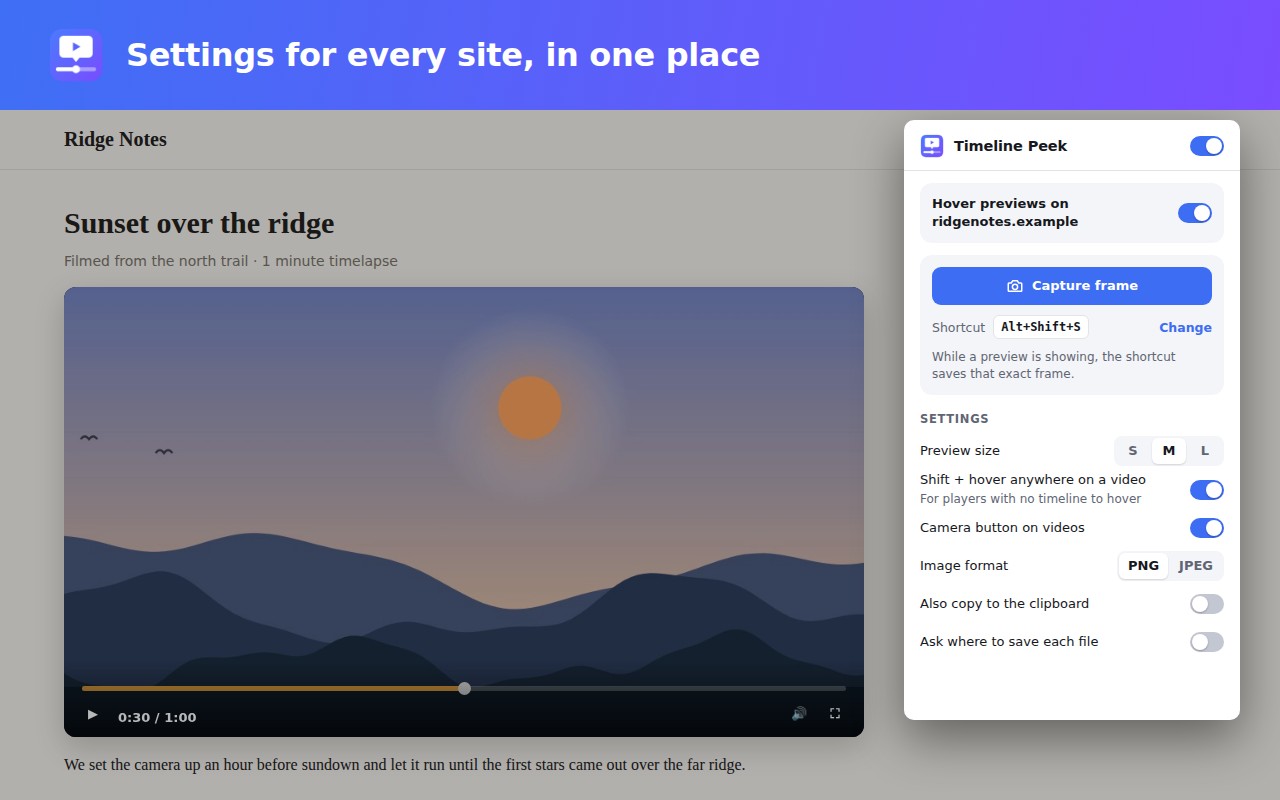Set preview size to M

1169,451
